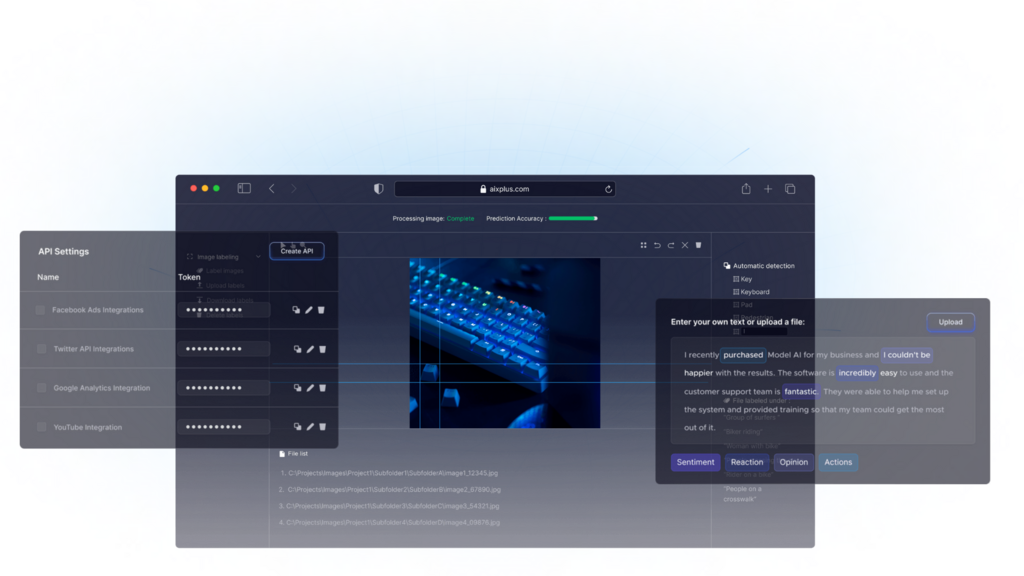Select the image1_12345.jpg file path

coord(393,473)
